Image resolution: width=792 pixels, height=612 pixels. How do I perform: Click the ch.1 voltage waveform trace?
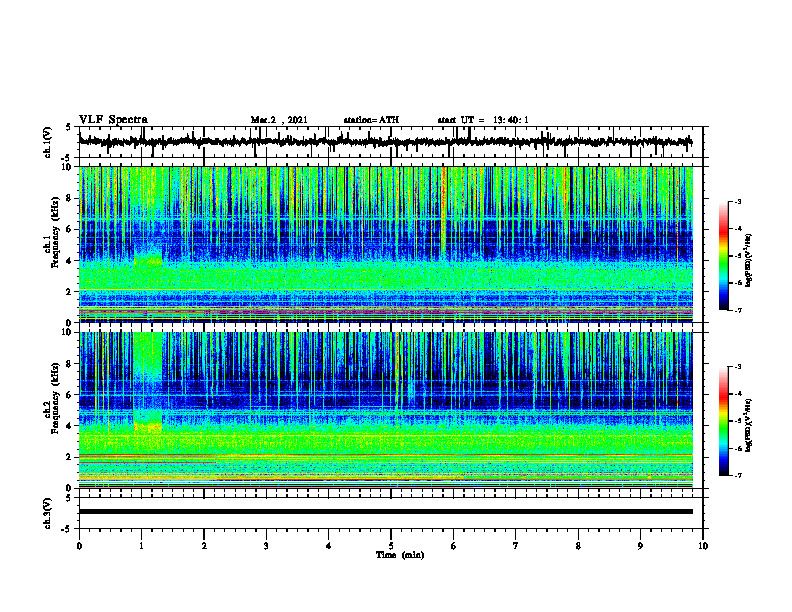pos(385,141)
